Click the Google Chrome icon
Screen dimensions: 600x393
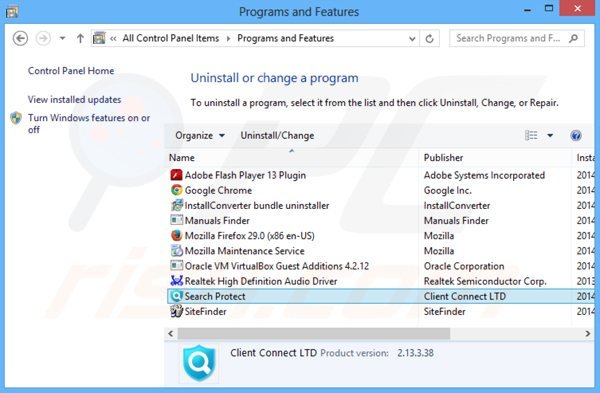tap(176, 190)
